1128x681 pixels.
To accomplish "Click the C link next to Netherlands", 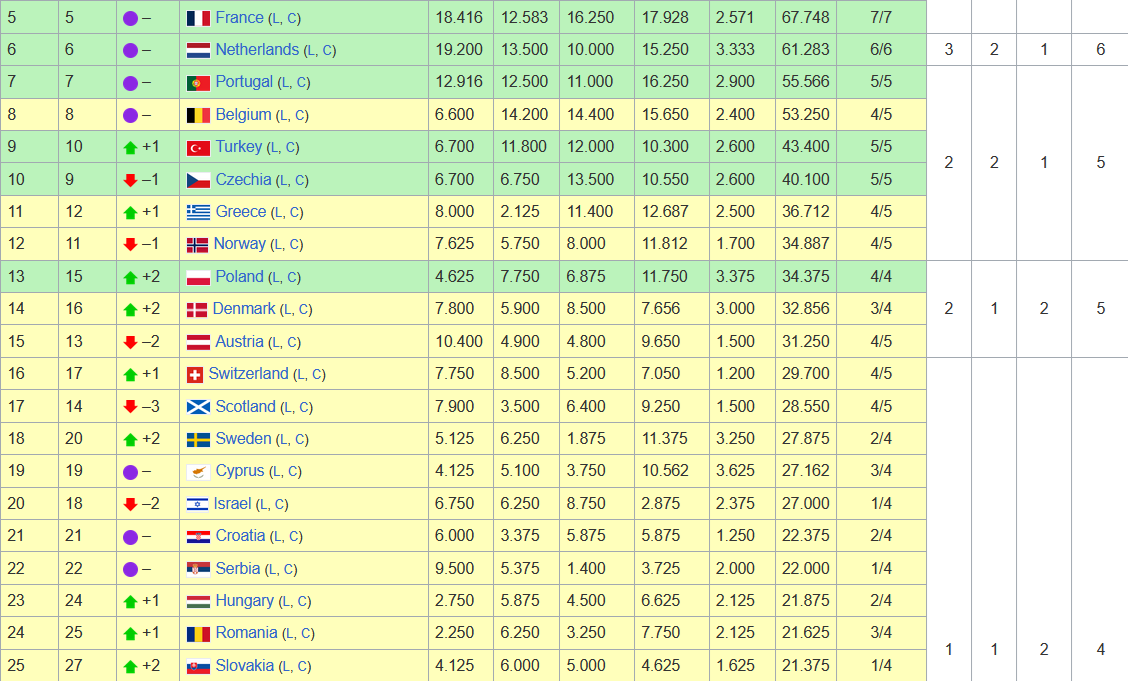I will coord(327,51).
